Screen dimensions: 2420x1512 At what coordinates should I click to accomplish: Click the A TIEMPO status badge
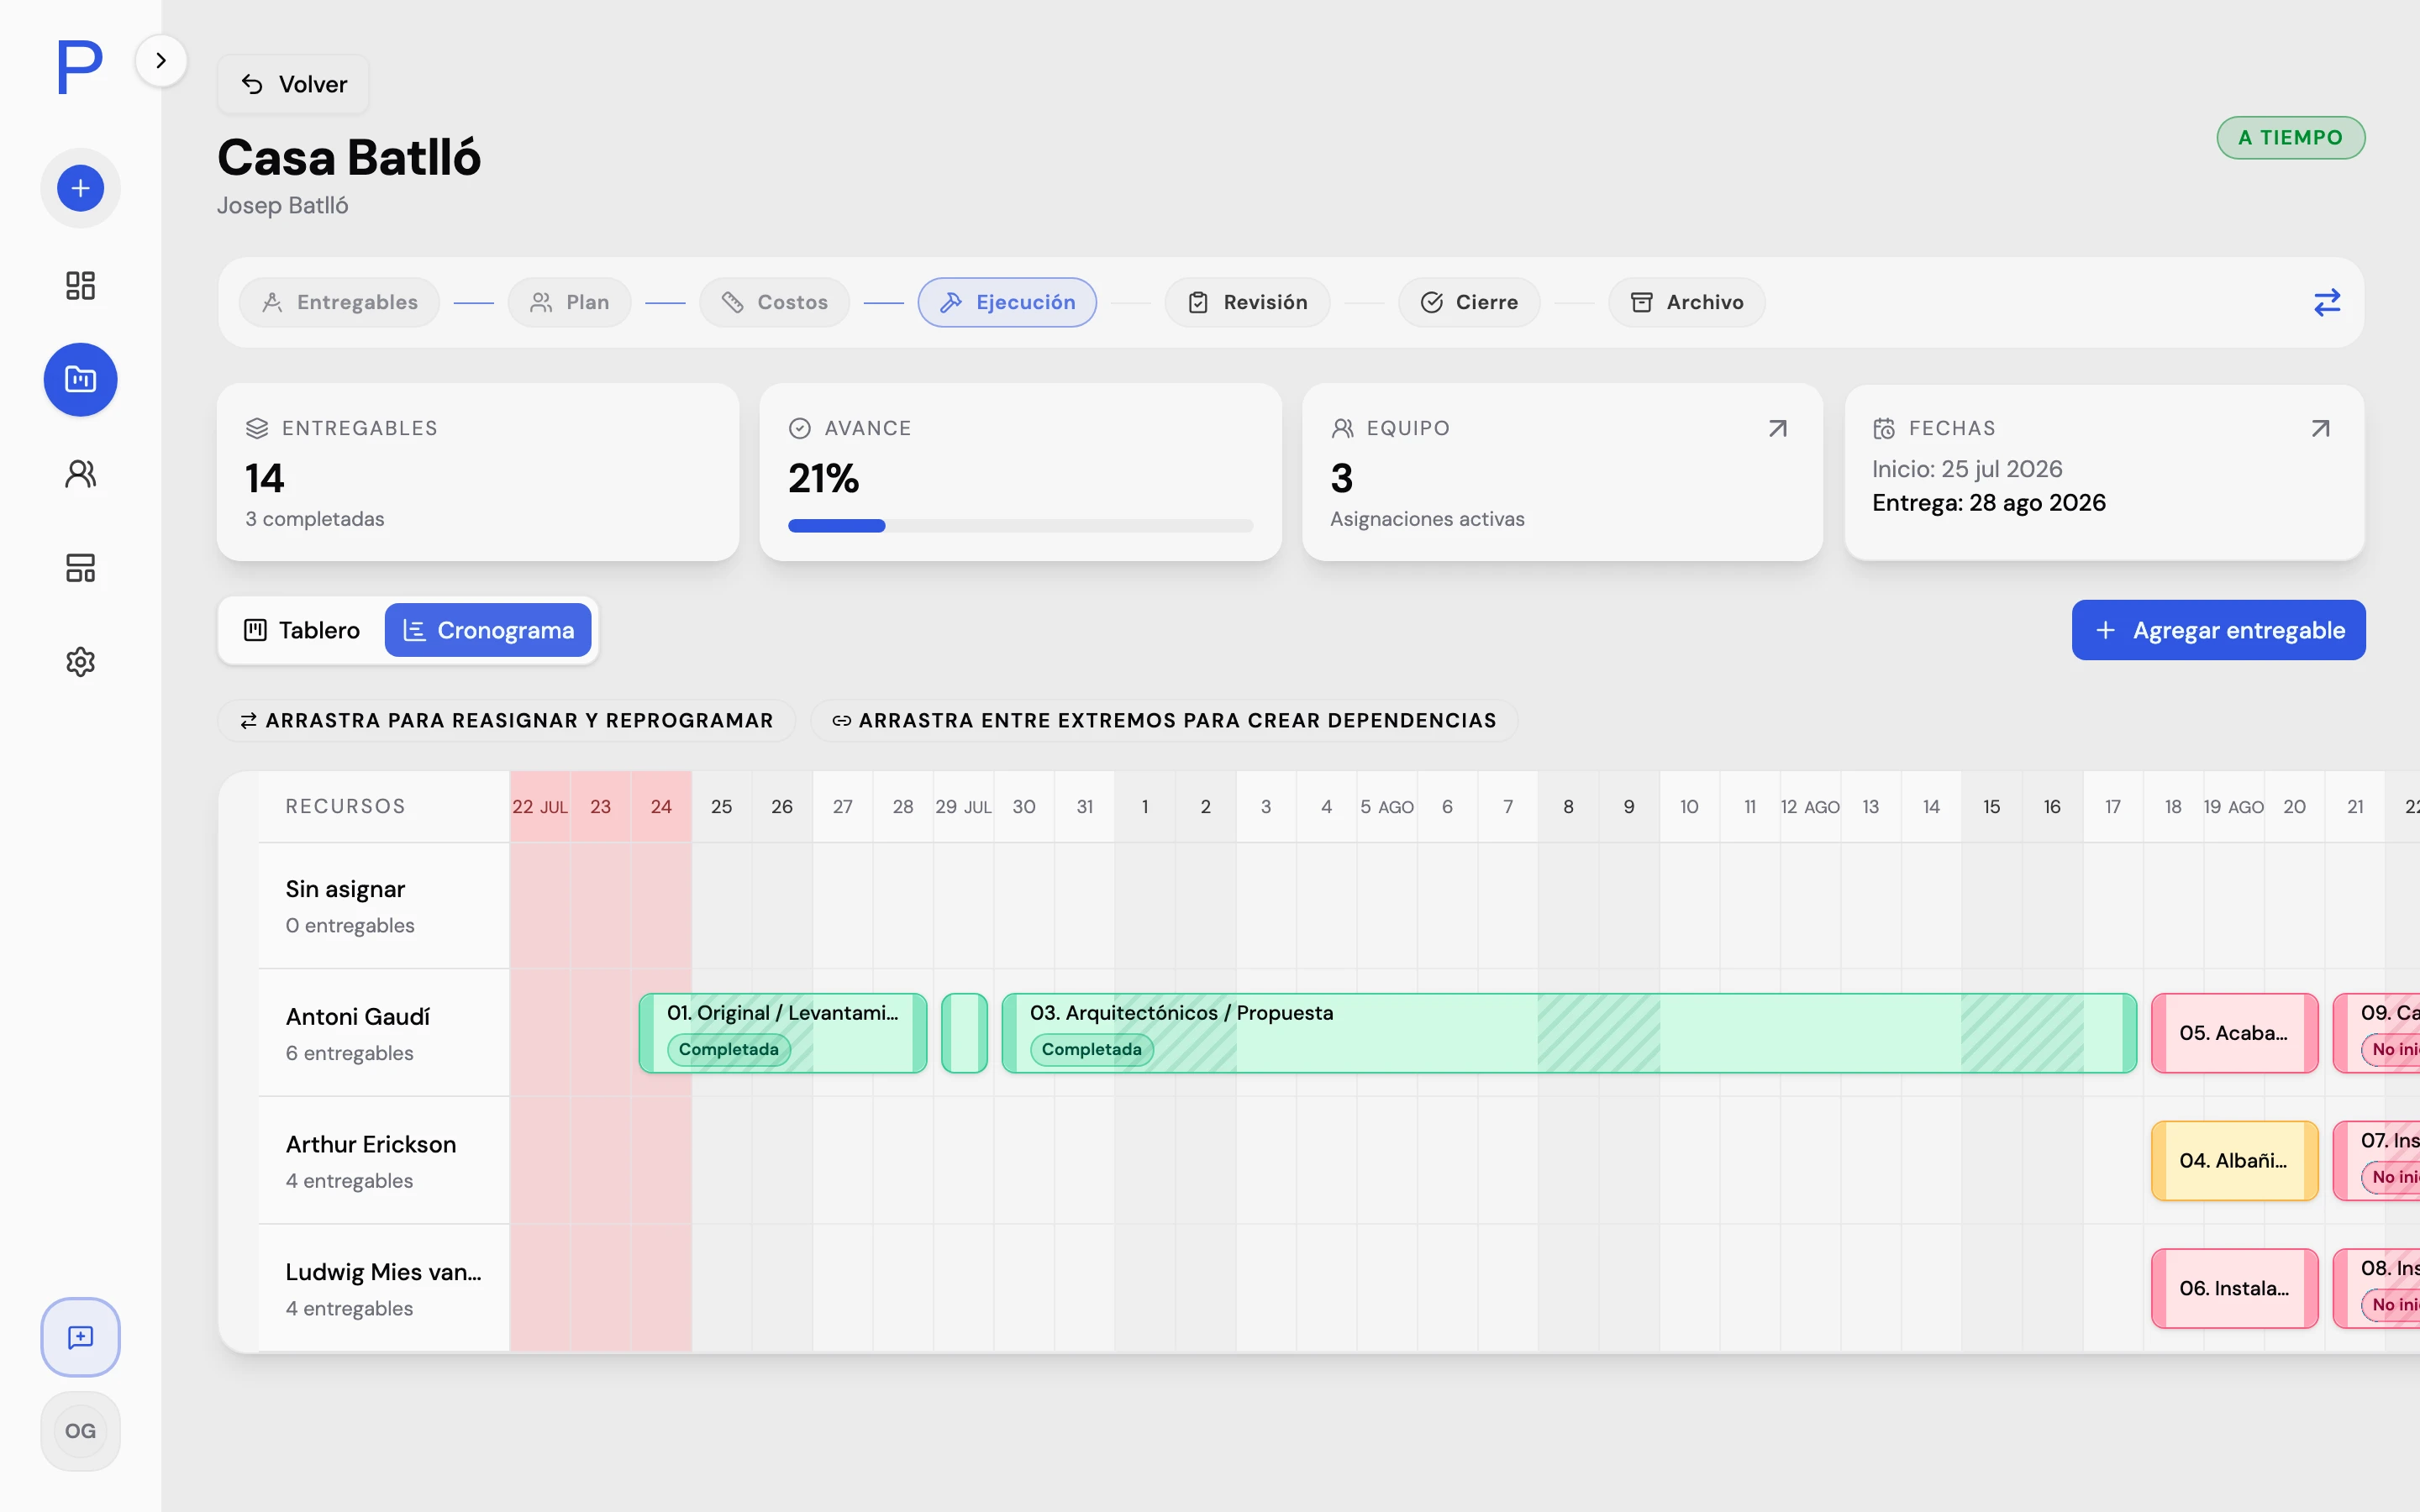(x=2290, y=138)
